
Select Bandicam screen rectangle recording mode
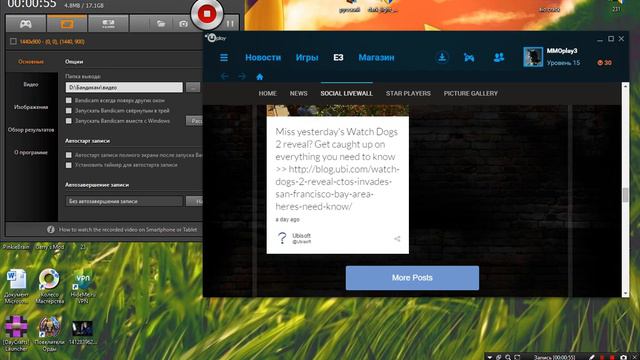pos(67,24)
